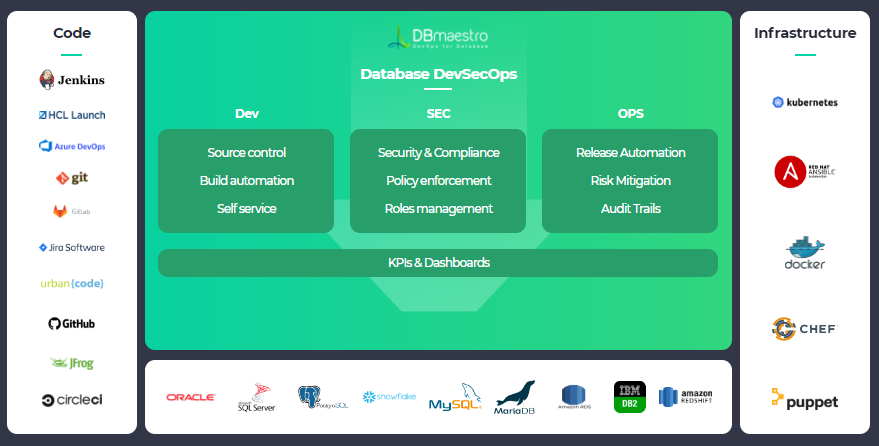Viewport: 879px width, 446px height.
Task: Select Release Automation text
Action: 631,152
